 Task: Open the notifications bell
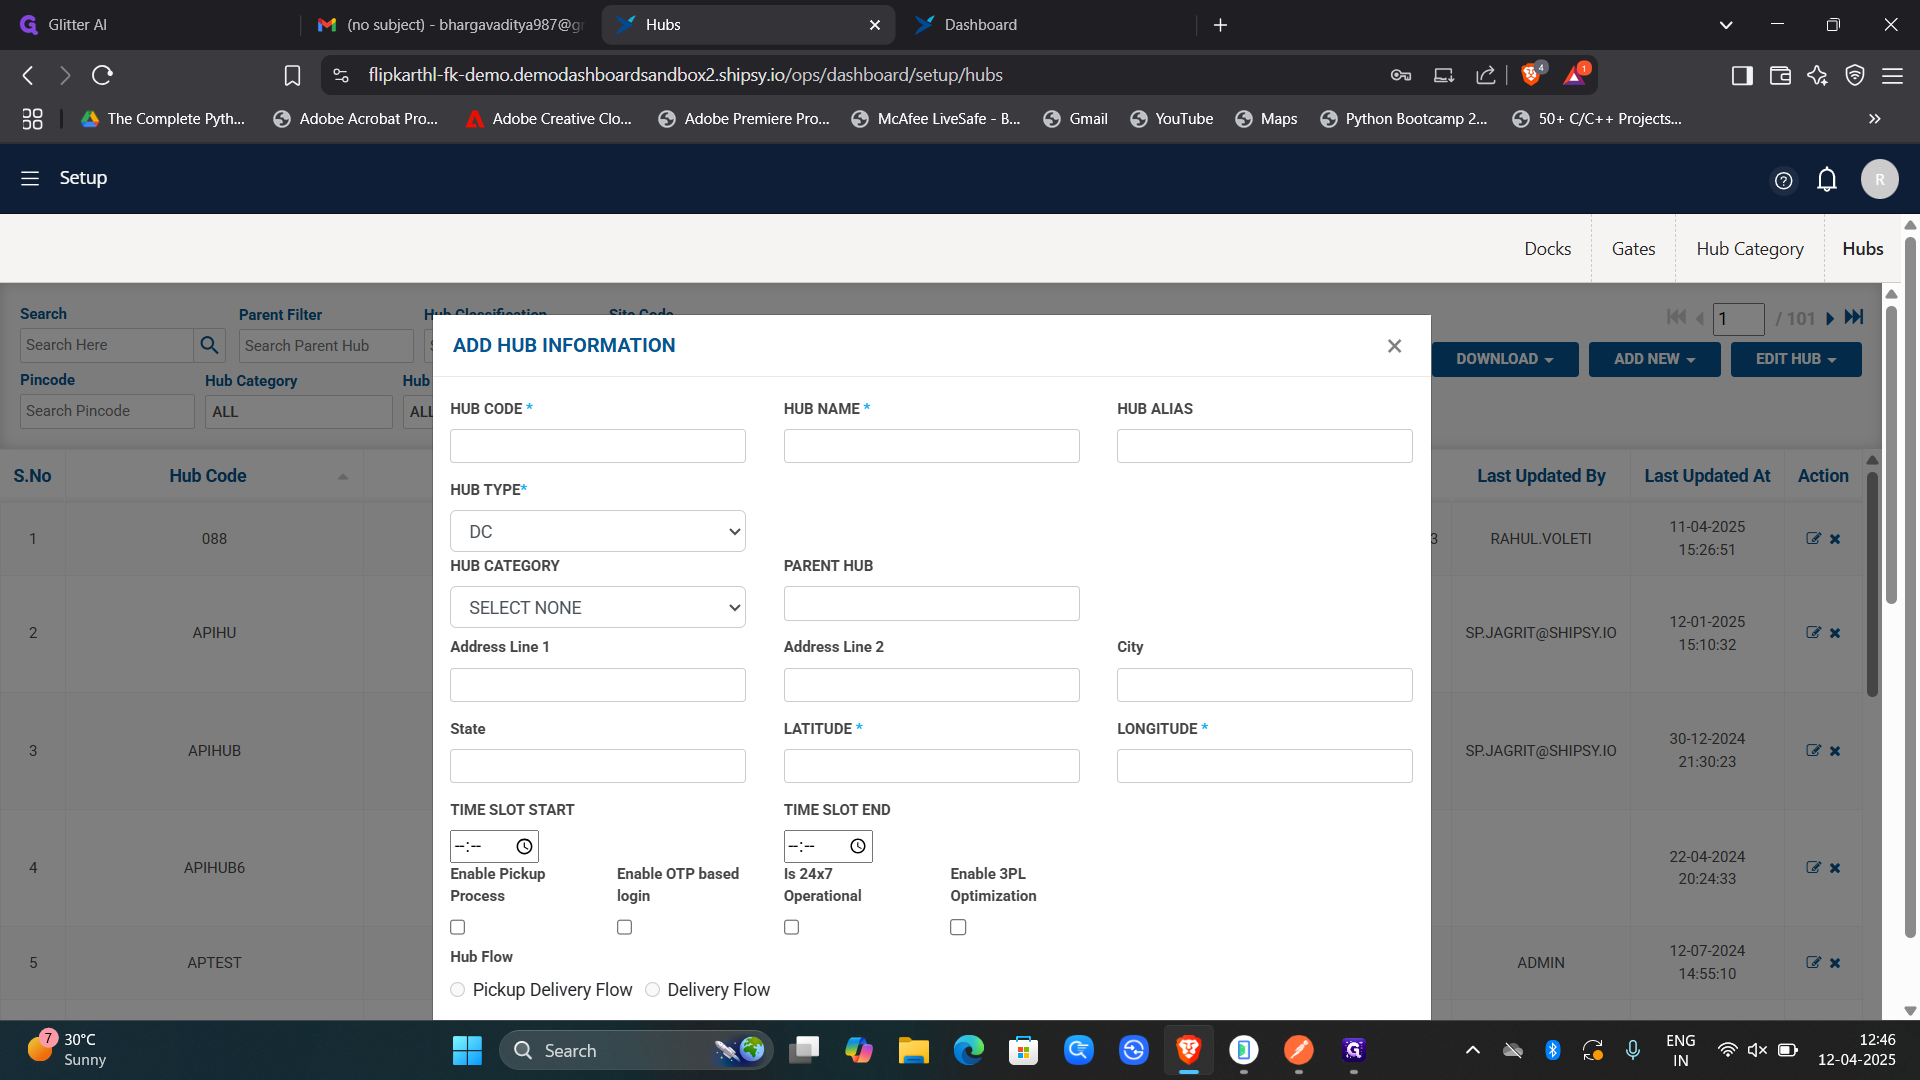click(1827, 179)
